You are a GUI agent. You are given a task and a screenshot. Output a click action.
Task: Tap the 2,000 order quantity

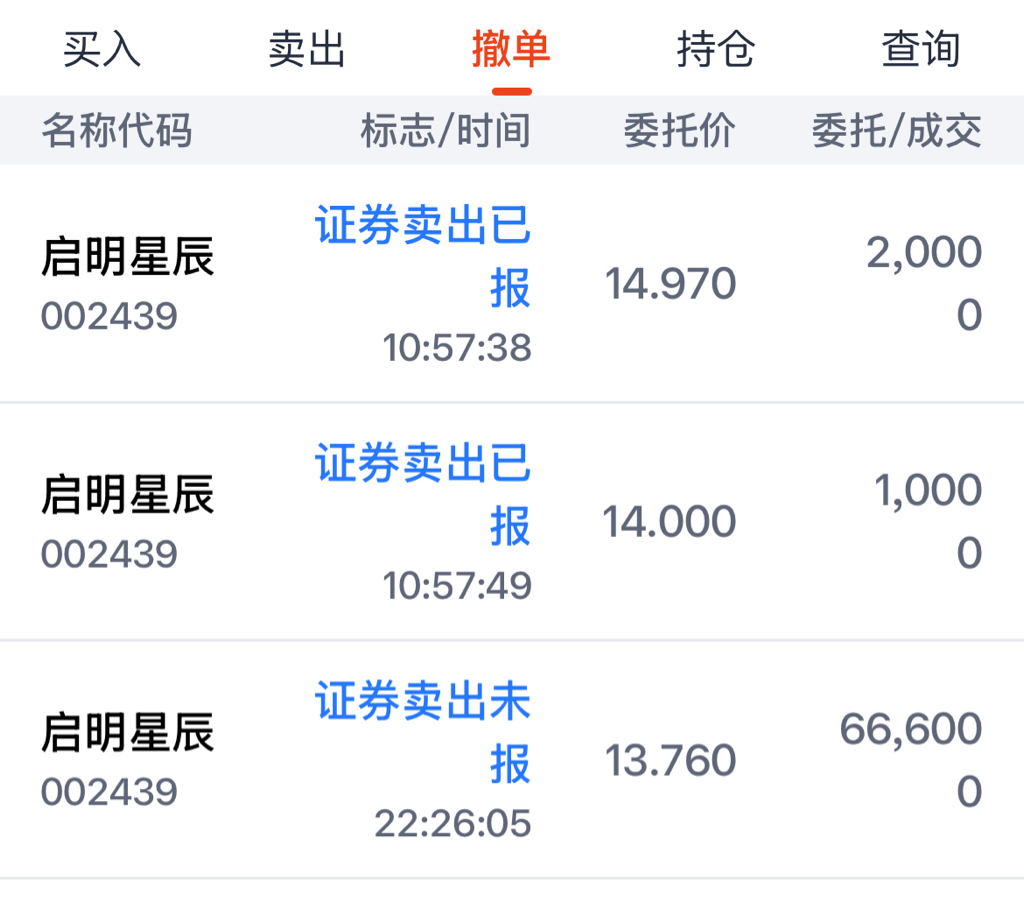(923, 253)
